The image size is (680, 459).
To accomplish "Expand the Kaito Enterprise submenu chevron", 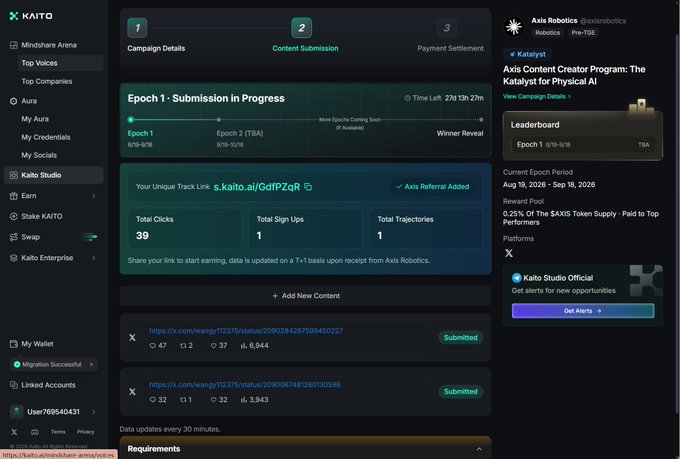I will [x=94, y=258].
